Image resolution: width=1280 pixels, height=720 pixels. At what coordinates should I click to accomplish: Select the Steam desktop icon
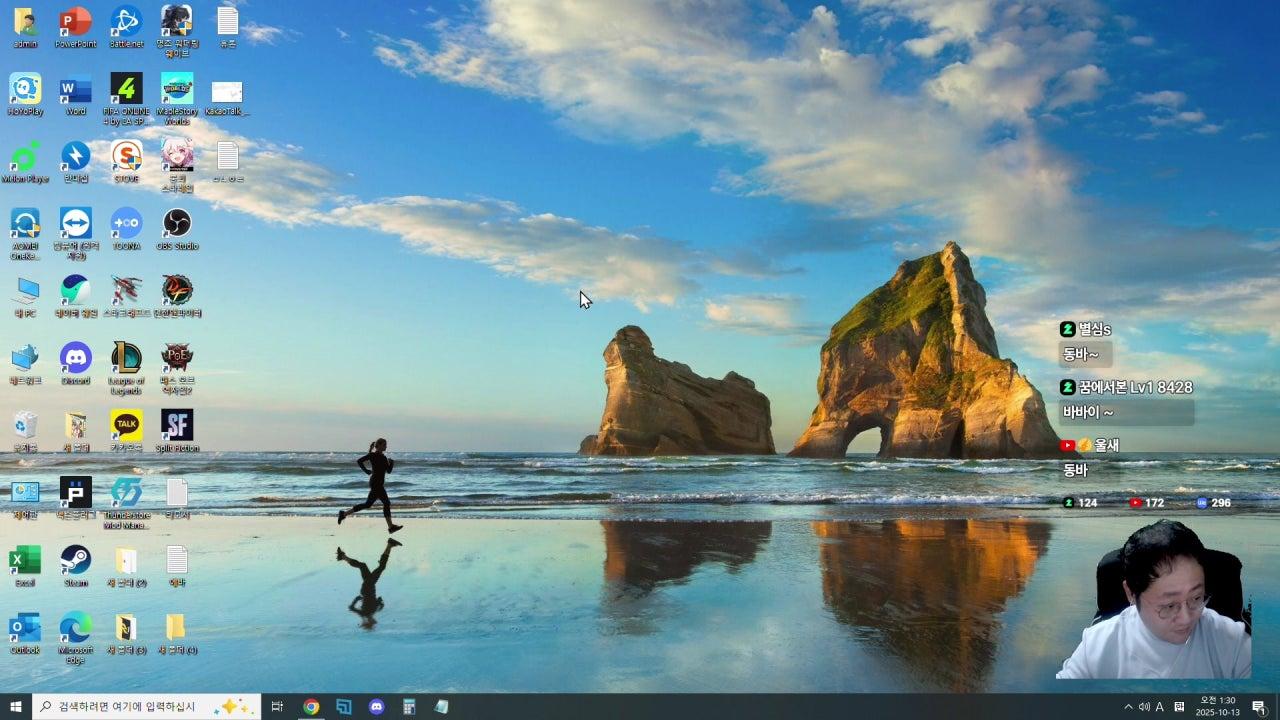tap(75, 560)
